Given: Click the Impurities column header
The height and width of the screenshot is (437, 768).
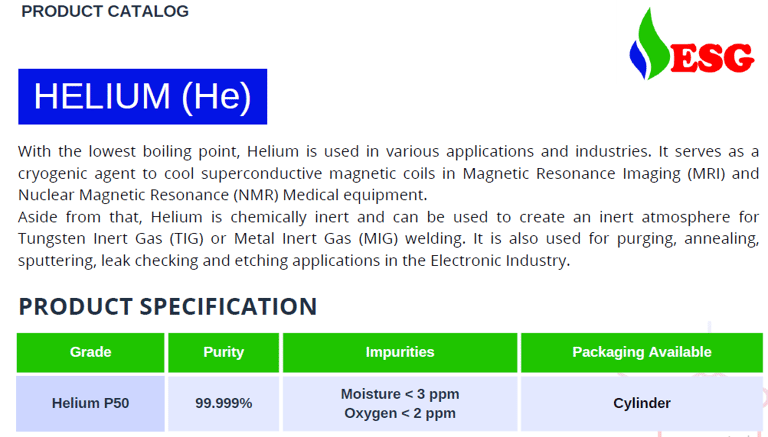Looking at the screenshot, I should [x=400, y=352].
